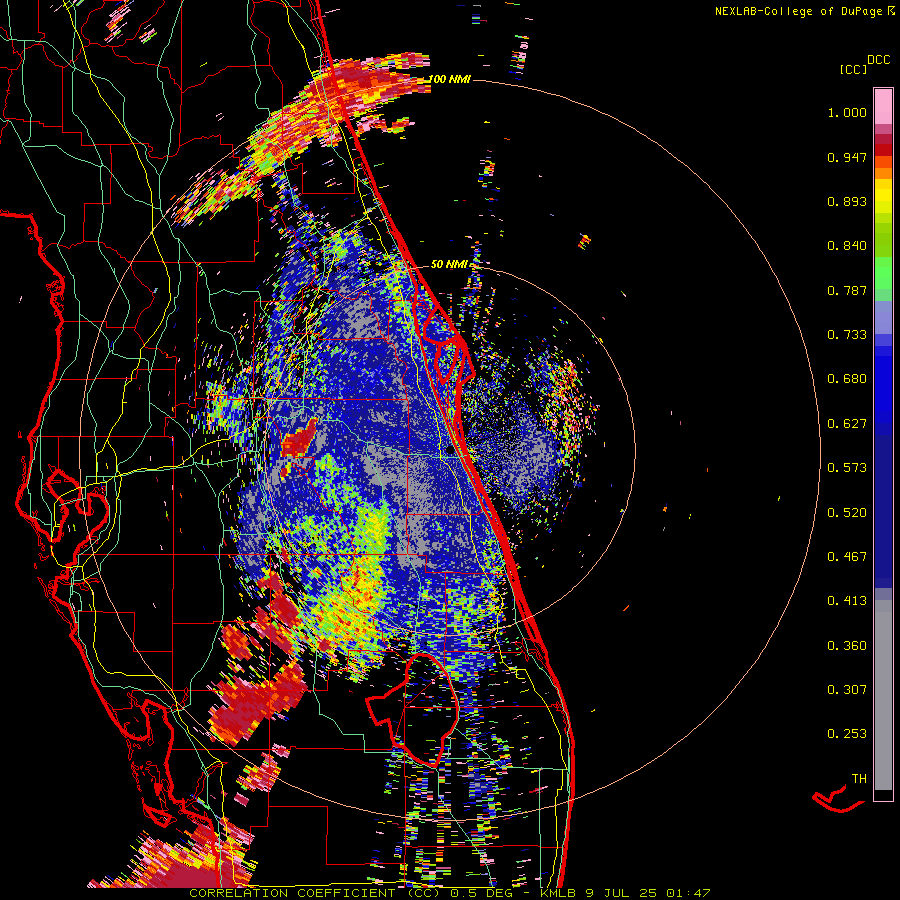This screenshot has height=900, width=900.
Task: Click the yellow band of the color bar
Action: pyautogui.click(x=883, y=196)
